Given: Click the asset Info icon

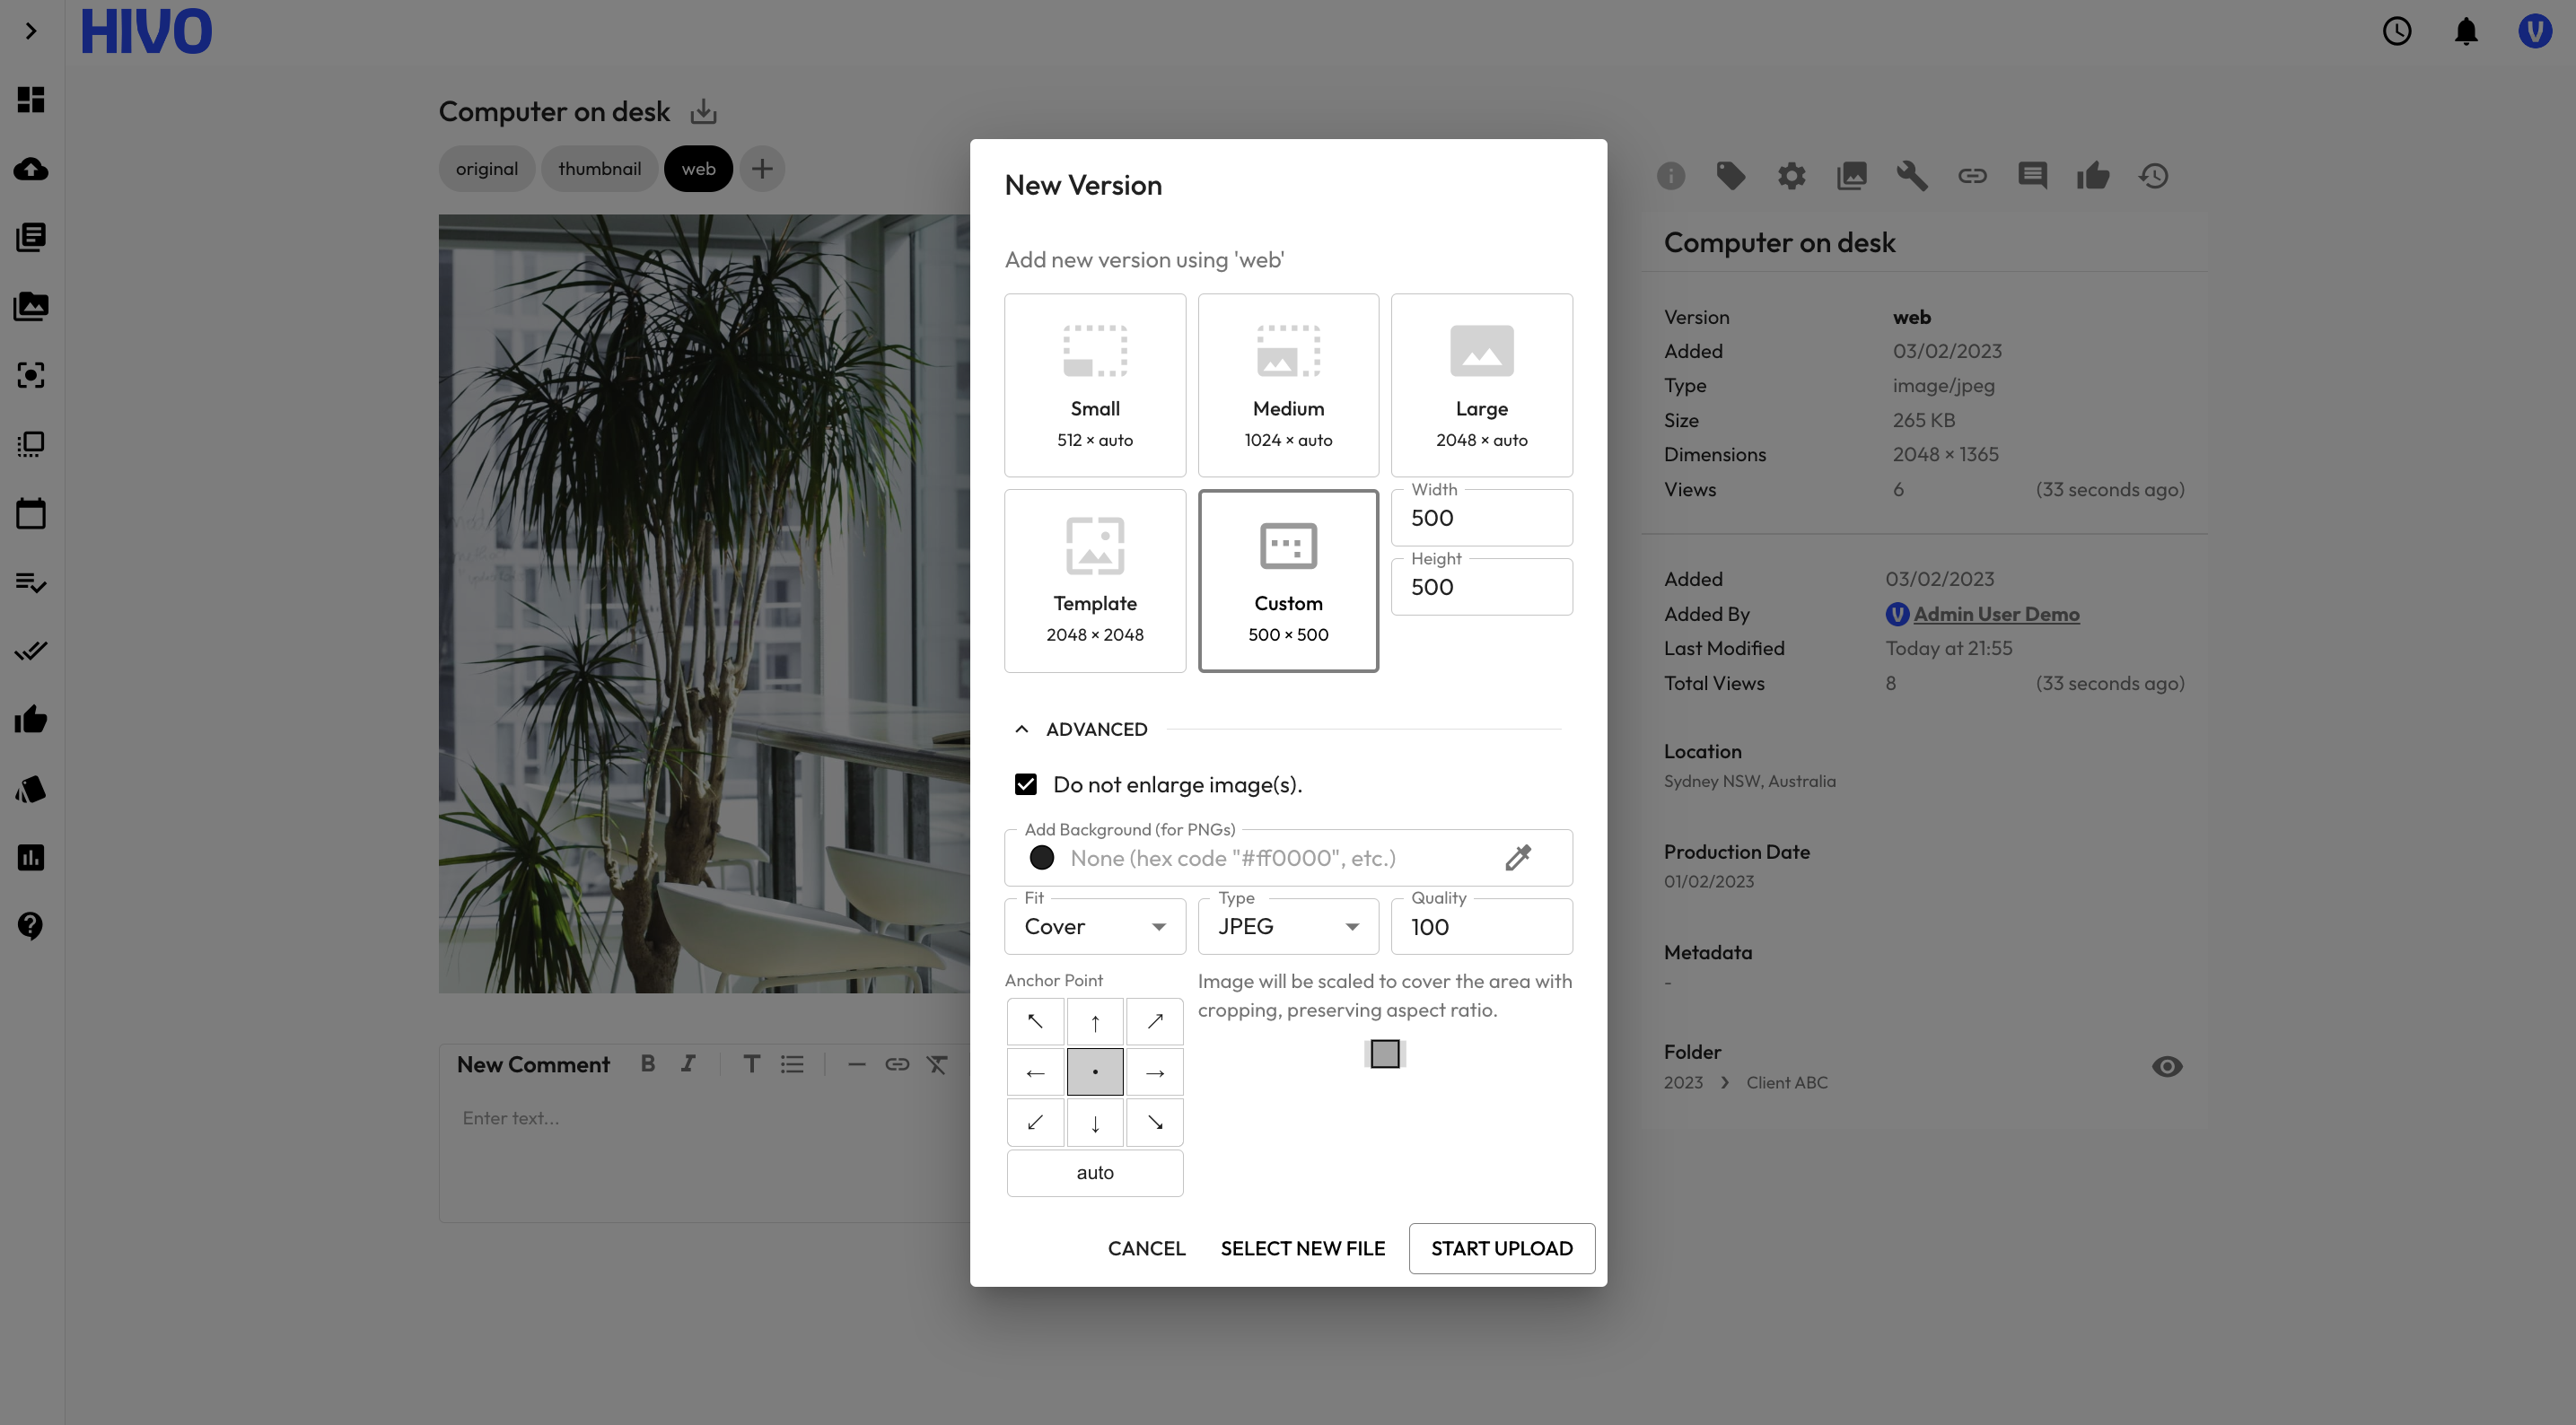Looking at the screenshot, I should (1672, 175).
